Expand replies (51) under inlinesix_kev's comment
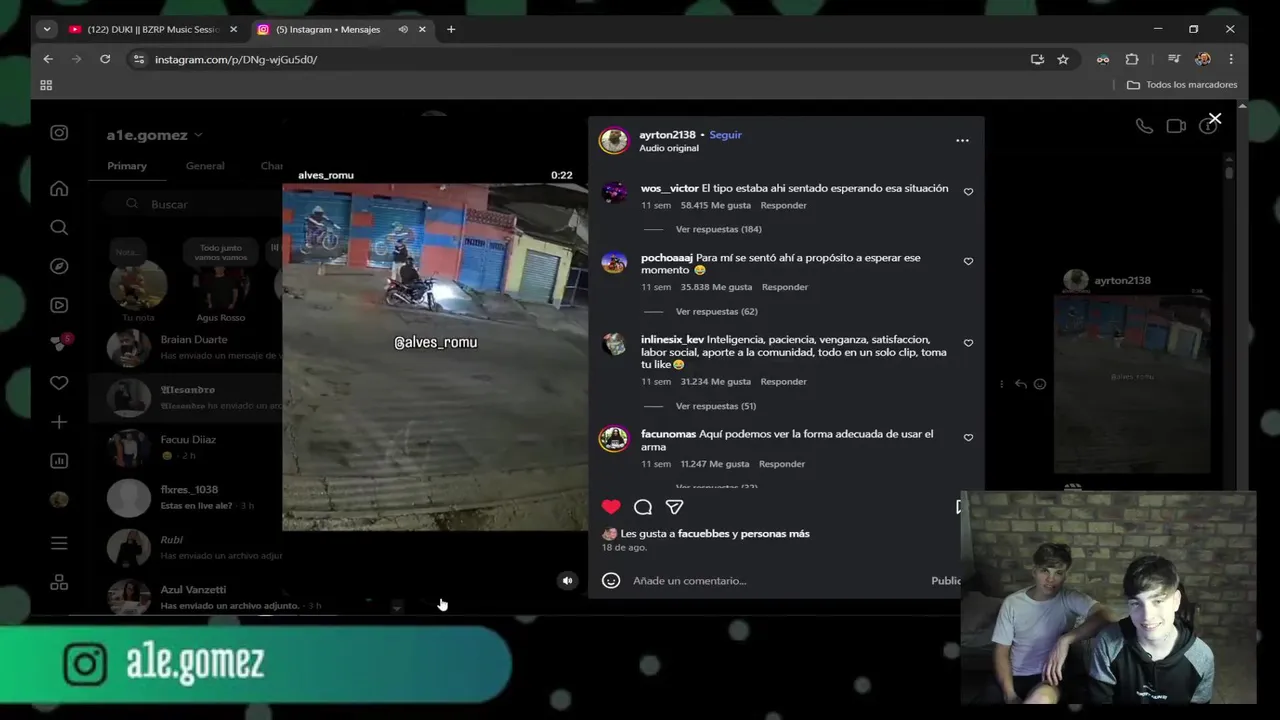 (716, 406)
